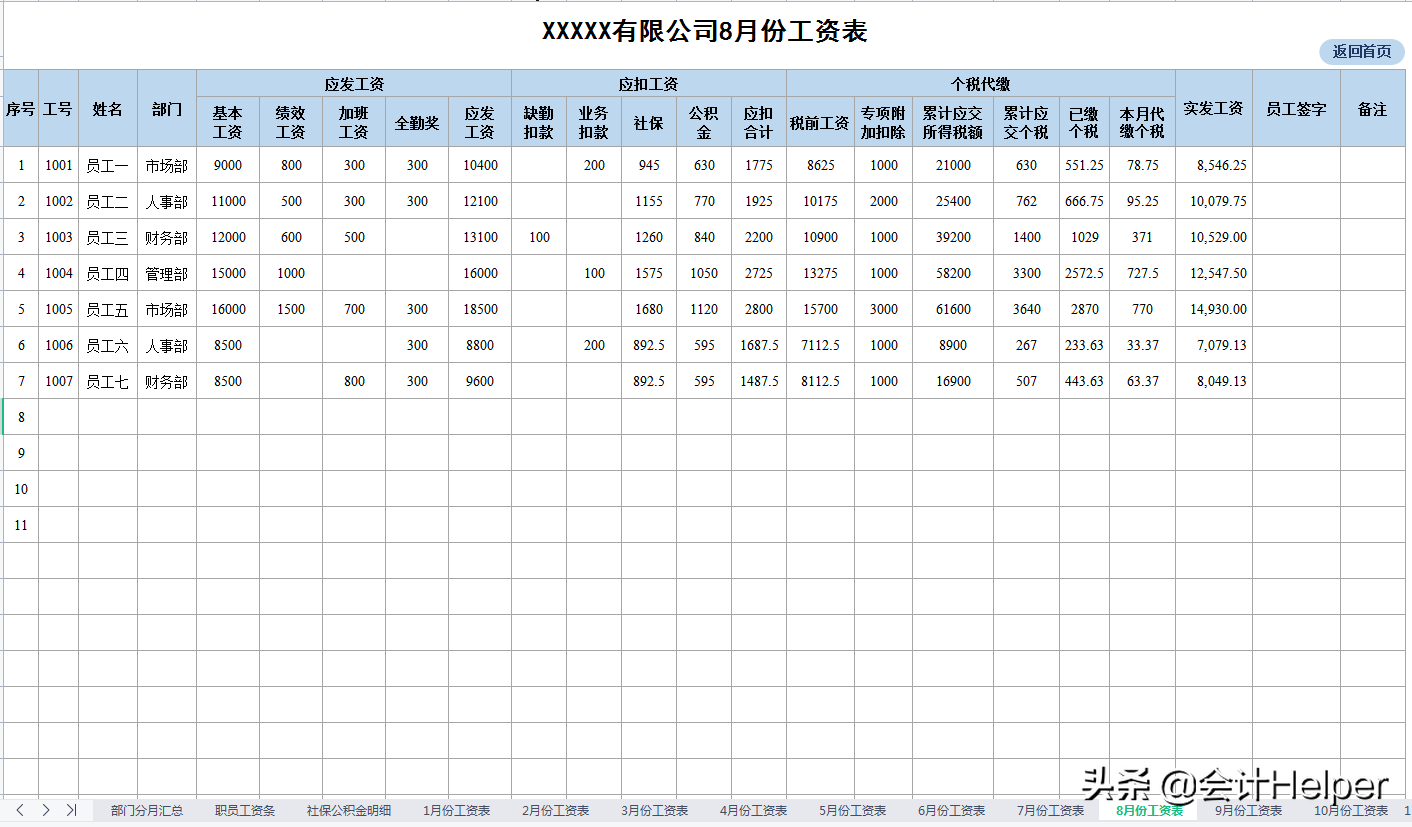Select the 员工一 name cell

[x=108, y=165]
